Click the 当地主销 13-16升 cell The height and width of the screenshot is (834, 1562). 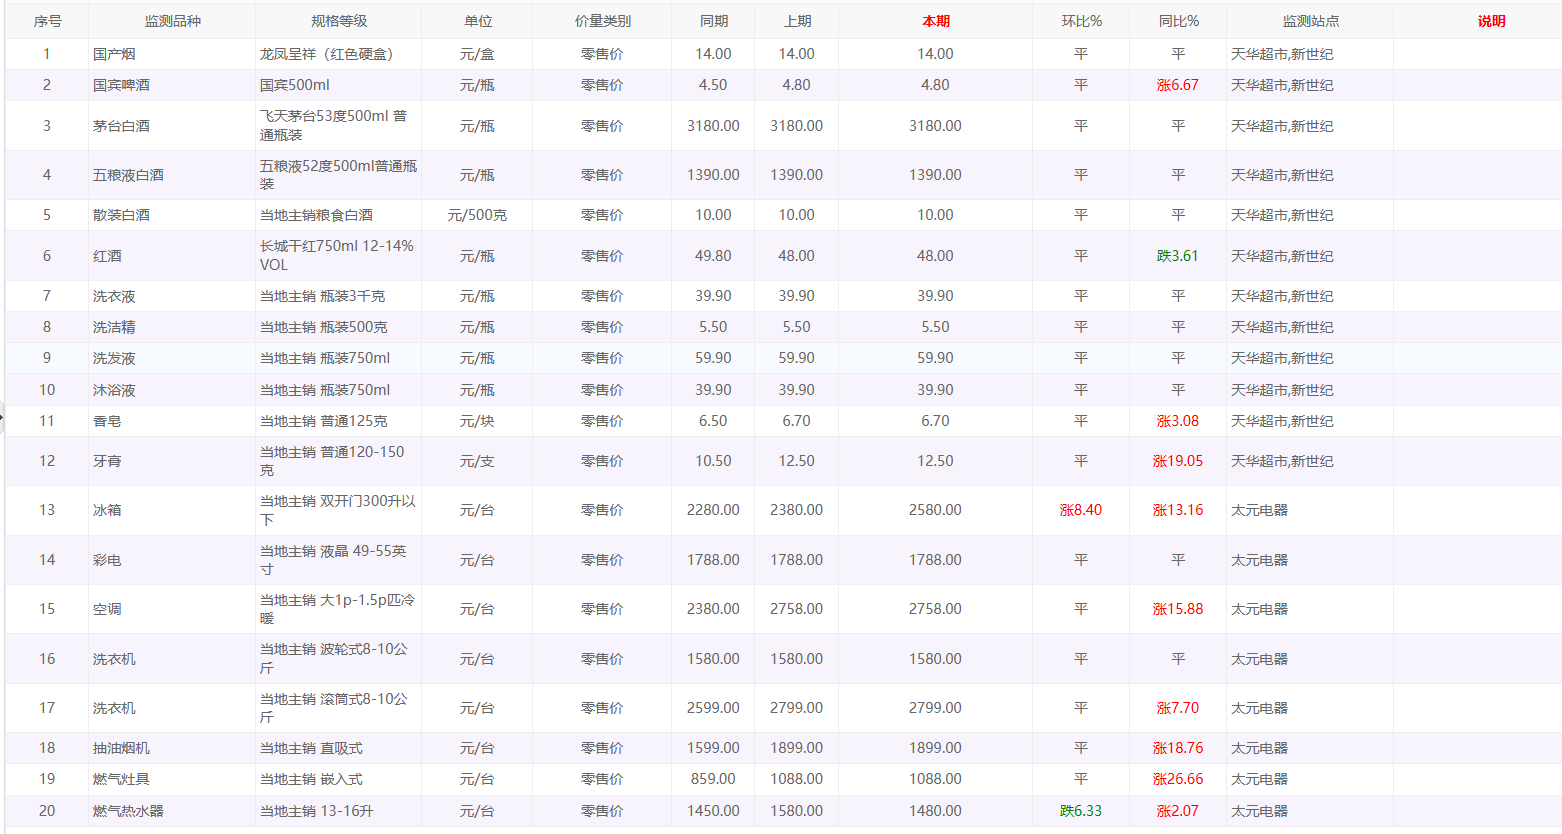point(338,811)
